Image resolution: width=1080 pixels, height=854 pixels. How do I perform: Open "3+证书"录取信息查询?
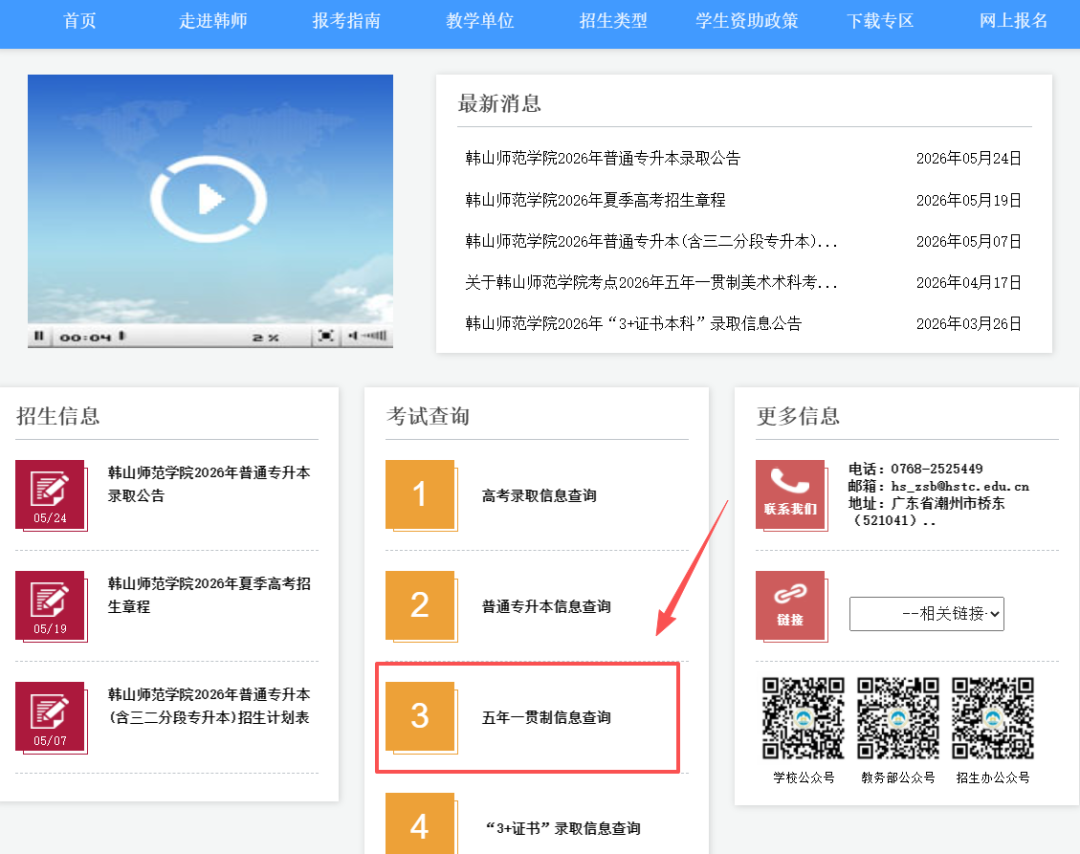[563, 828]
